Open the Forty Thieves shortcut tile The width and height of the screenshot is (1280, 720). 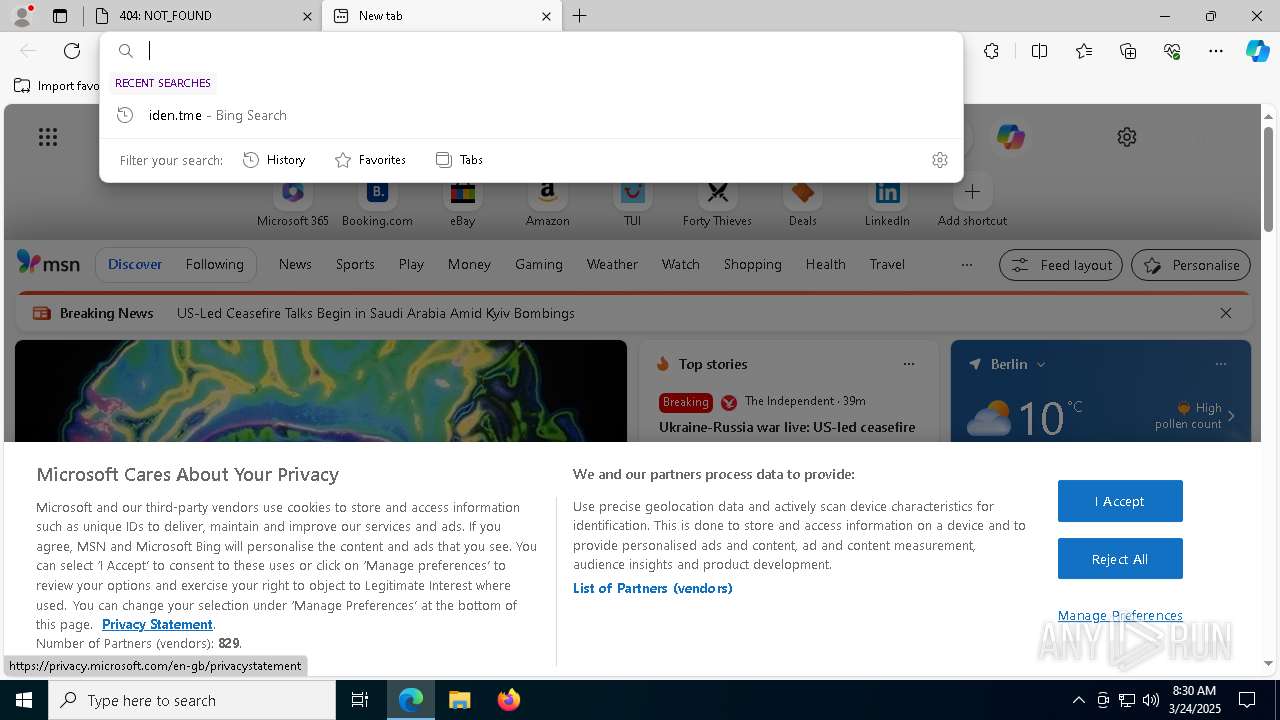[717, 203]
